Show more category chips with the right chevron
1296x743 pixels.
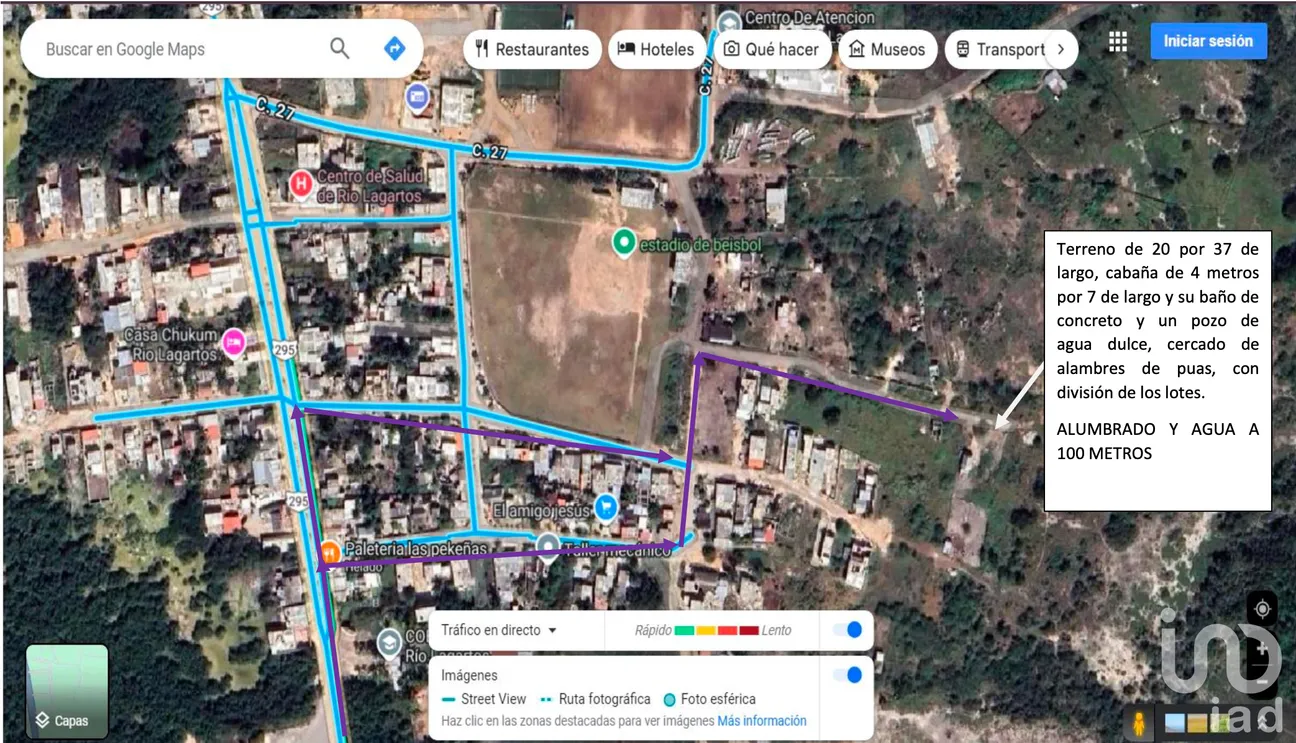1061,49
